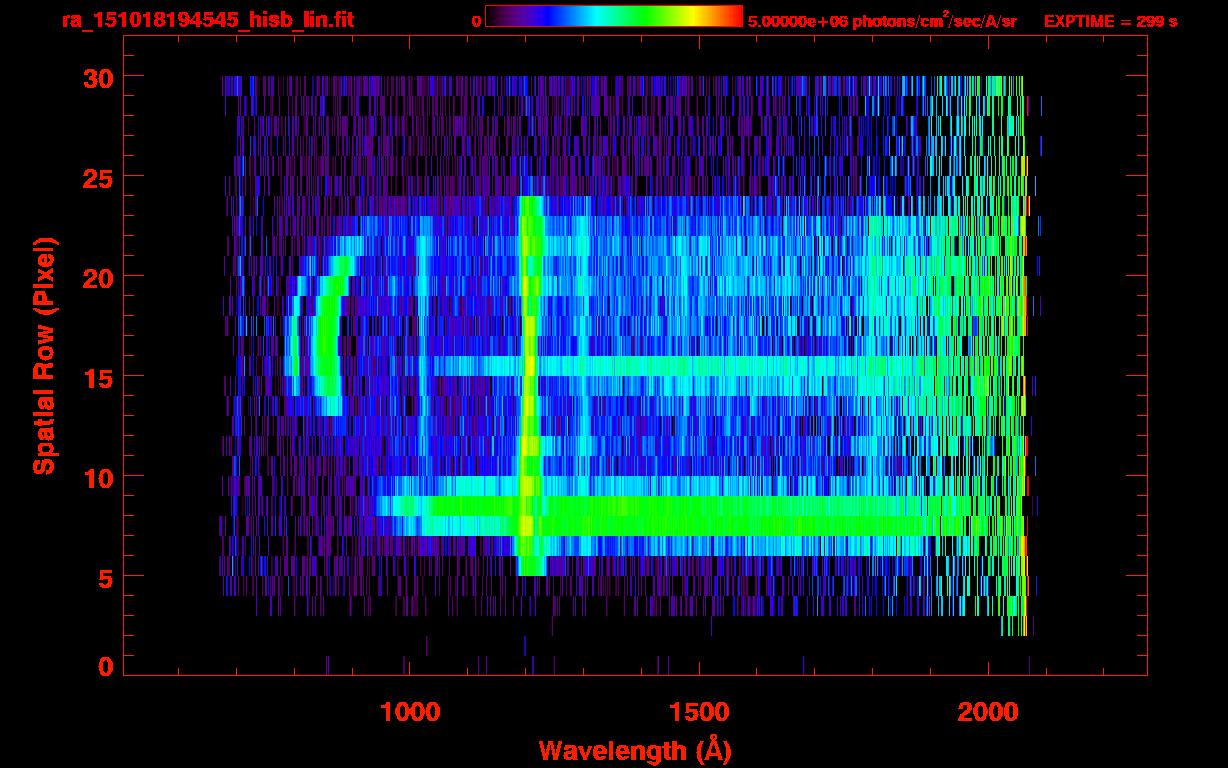Screen dimensions: 1228x768
Task: Click the y-axis tick label 30
Action: (99, 77)
